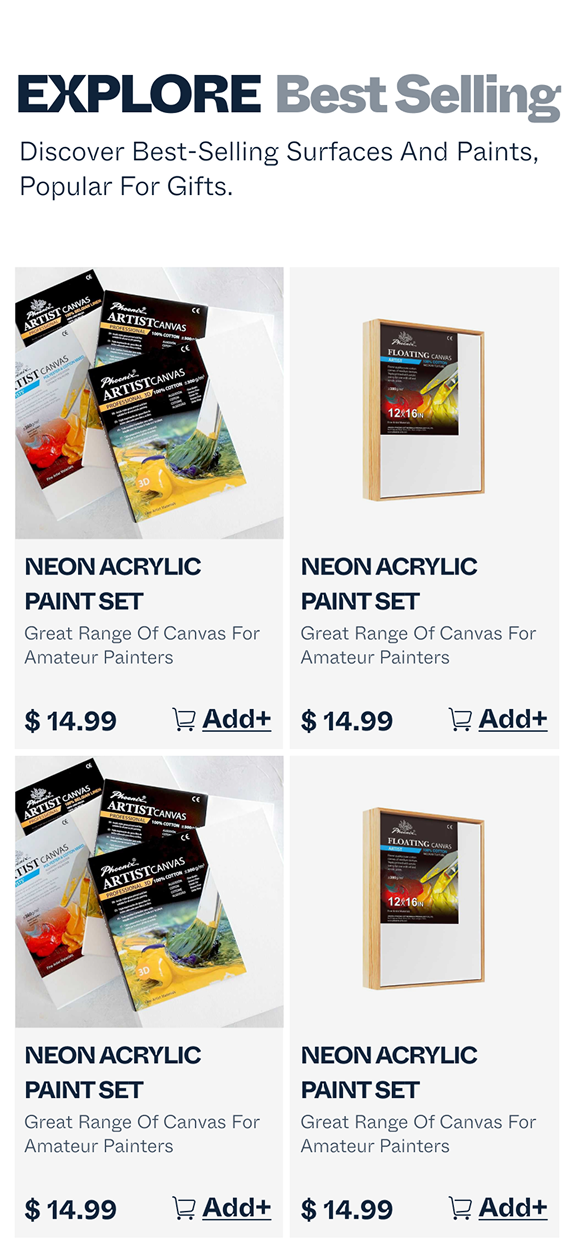Click cart icon on bottom-left product card
This screenshot has width=574, height=1242.
184,1208
